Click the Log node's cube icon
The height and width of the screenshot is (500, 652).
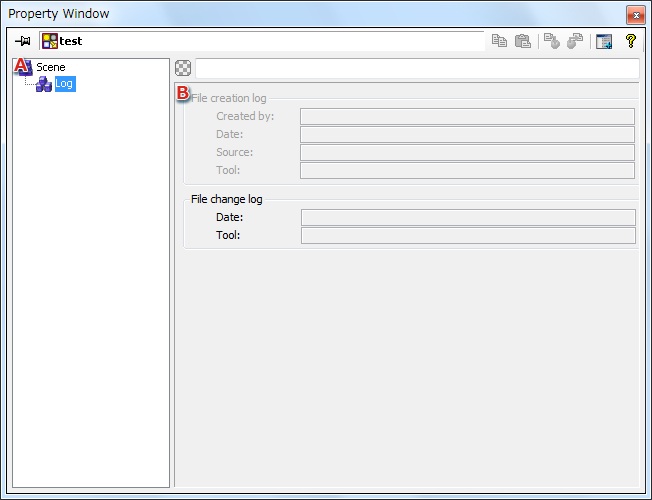(x=43, y=84)
